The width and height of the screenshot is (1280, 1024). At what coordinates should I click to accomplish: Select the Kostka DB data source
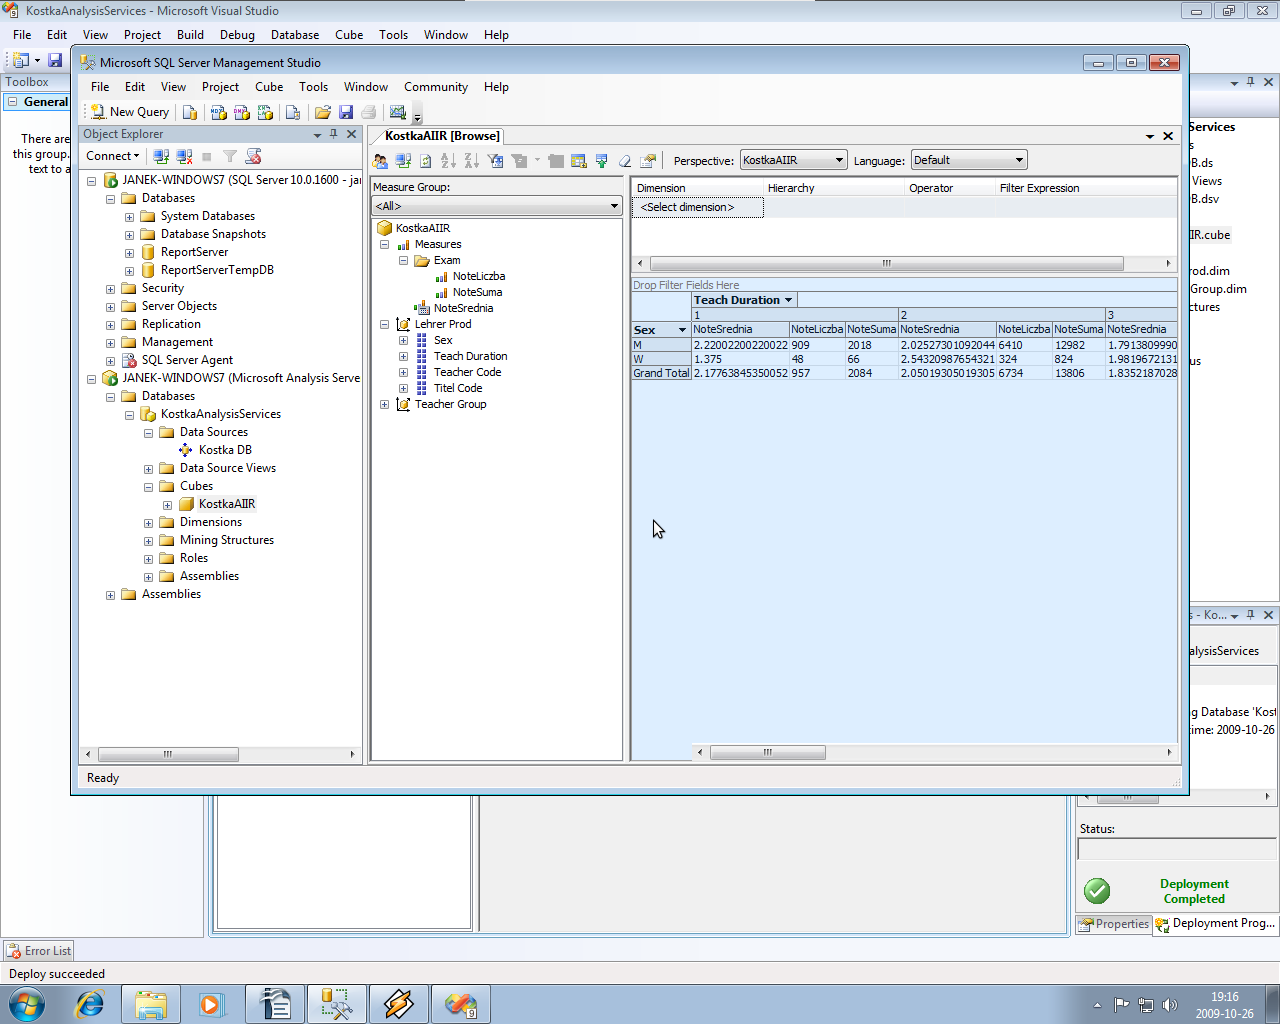pyautogui.click(x=225, y=450)
